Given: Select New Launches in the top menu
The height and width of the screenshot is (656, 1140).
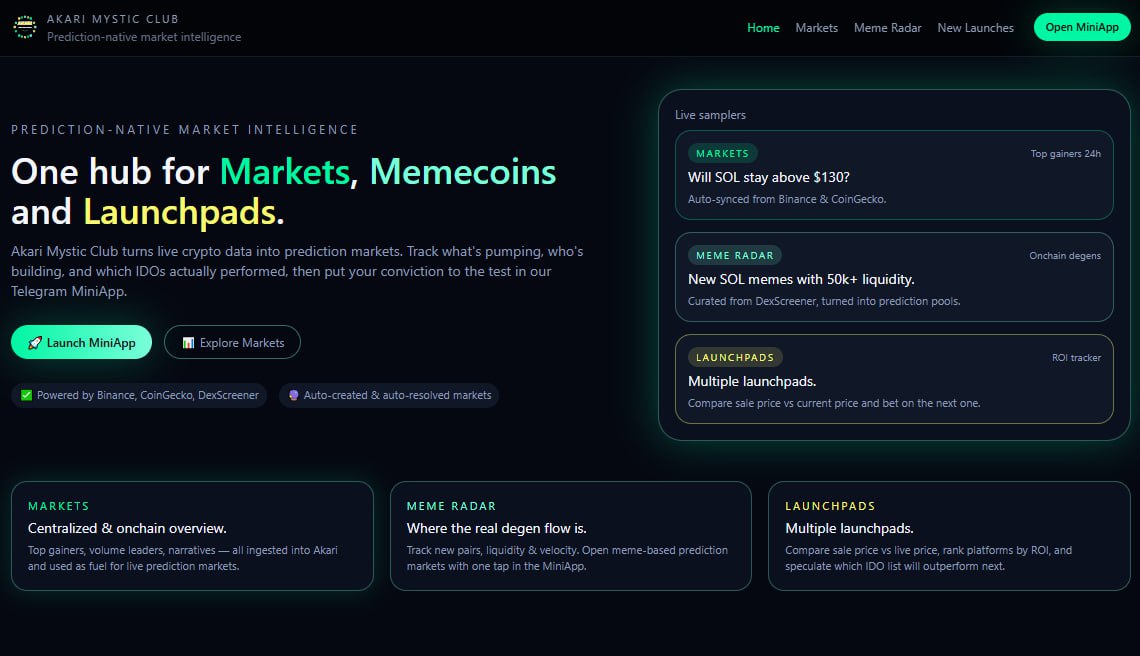Looking at the screenshot, I should pyautogui.click(x=975, y=28).
